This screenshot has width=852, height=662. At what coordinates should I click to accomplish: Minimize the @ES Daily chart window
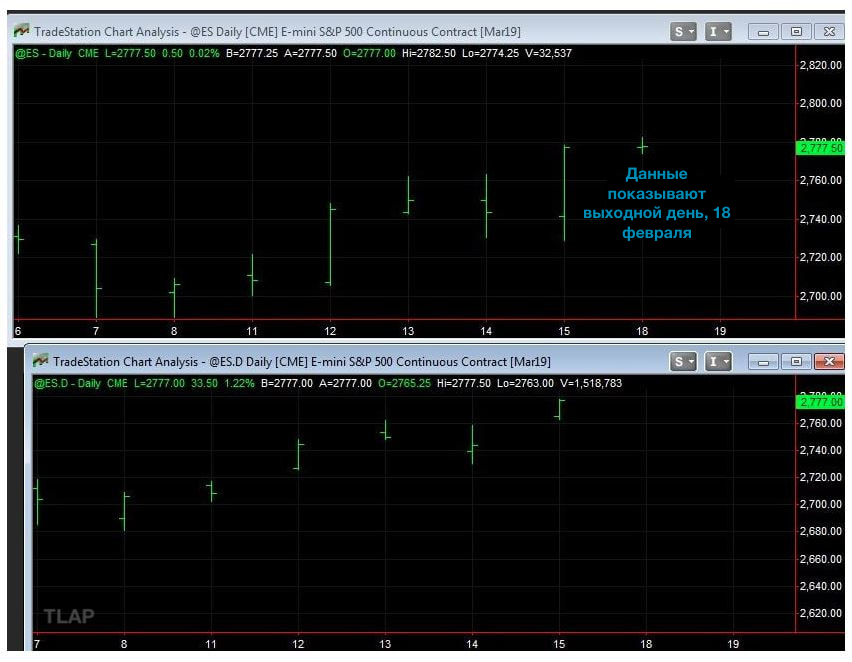tap(763, 32)
